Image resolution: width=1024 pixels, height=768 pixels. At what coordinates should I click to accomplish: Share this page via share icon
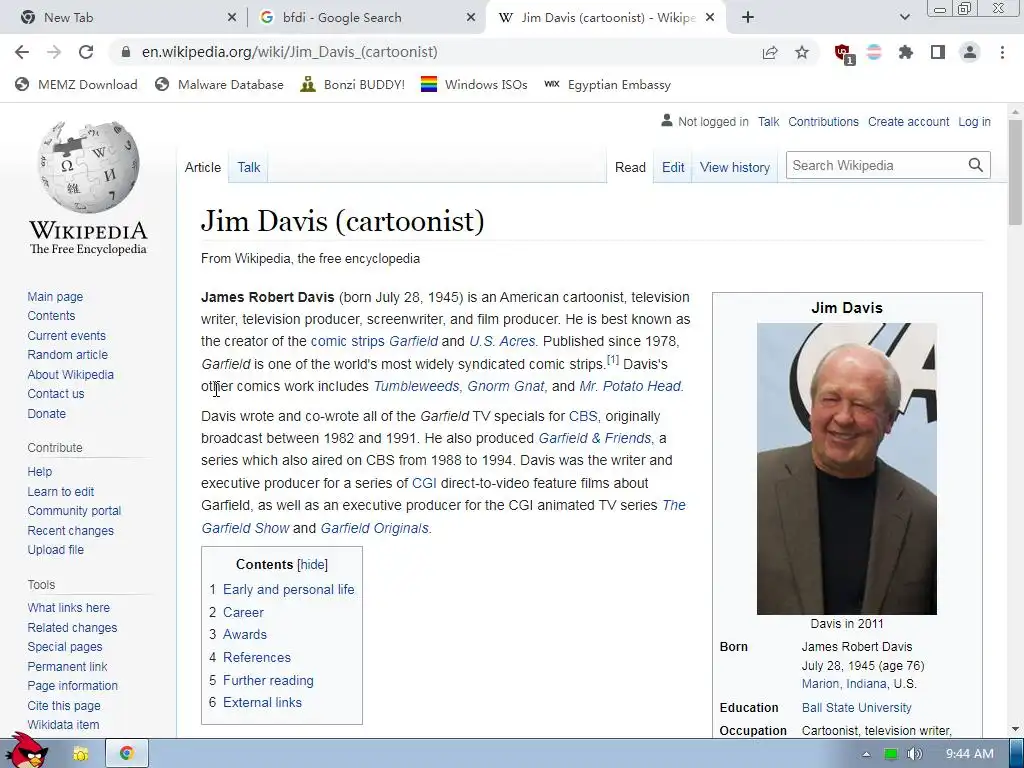pyautogui.click(x=770, y=52)
